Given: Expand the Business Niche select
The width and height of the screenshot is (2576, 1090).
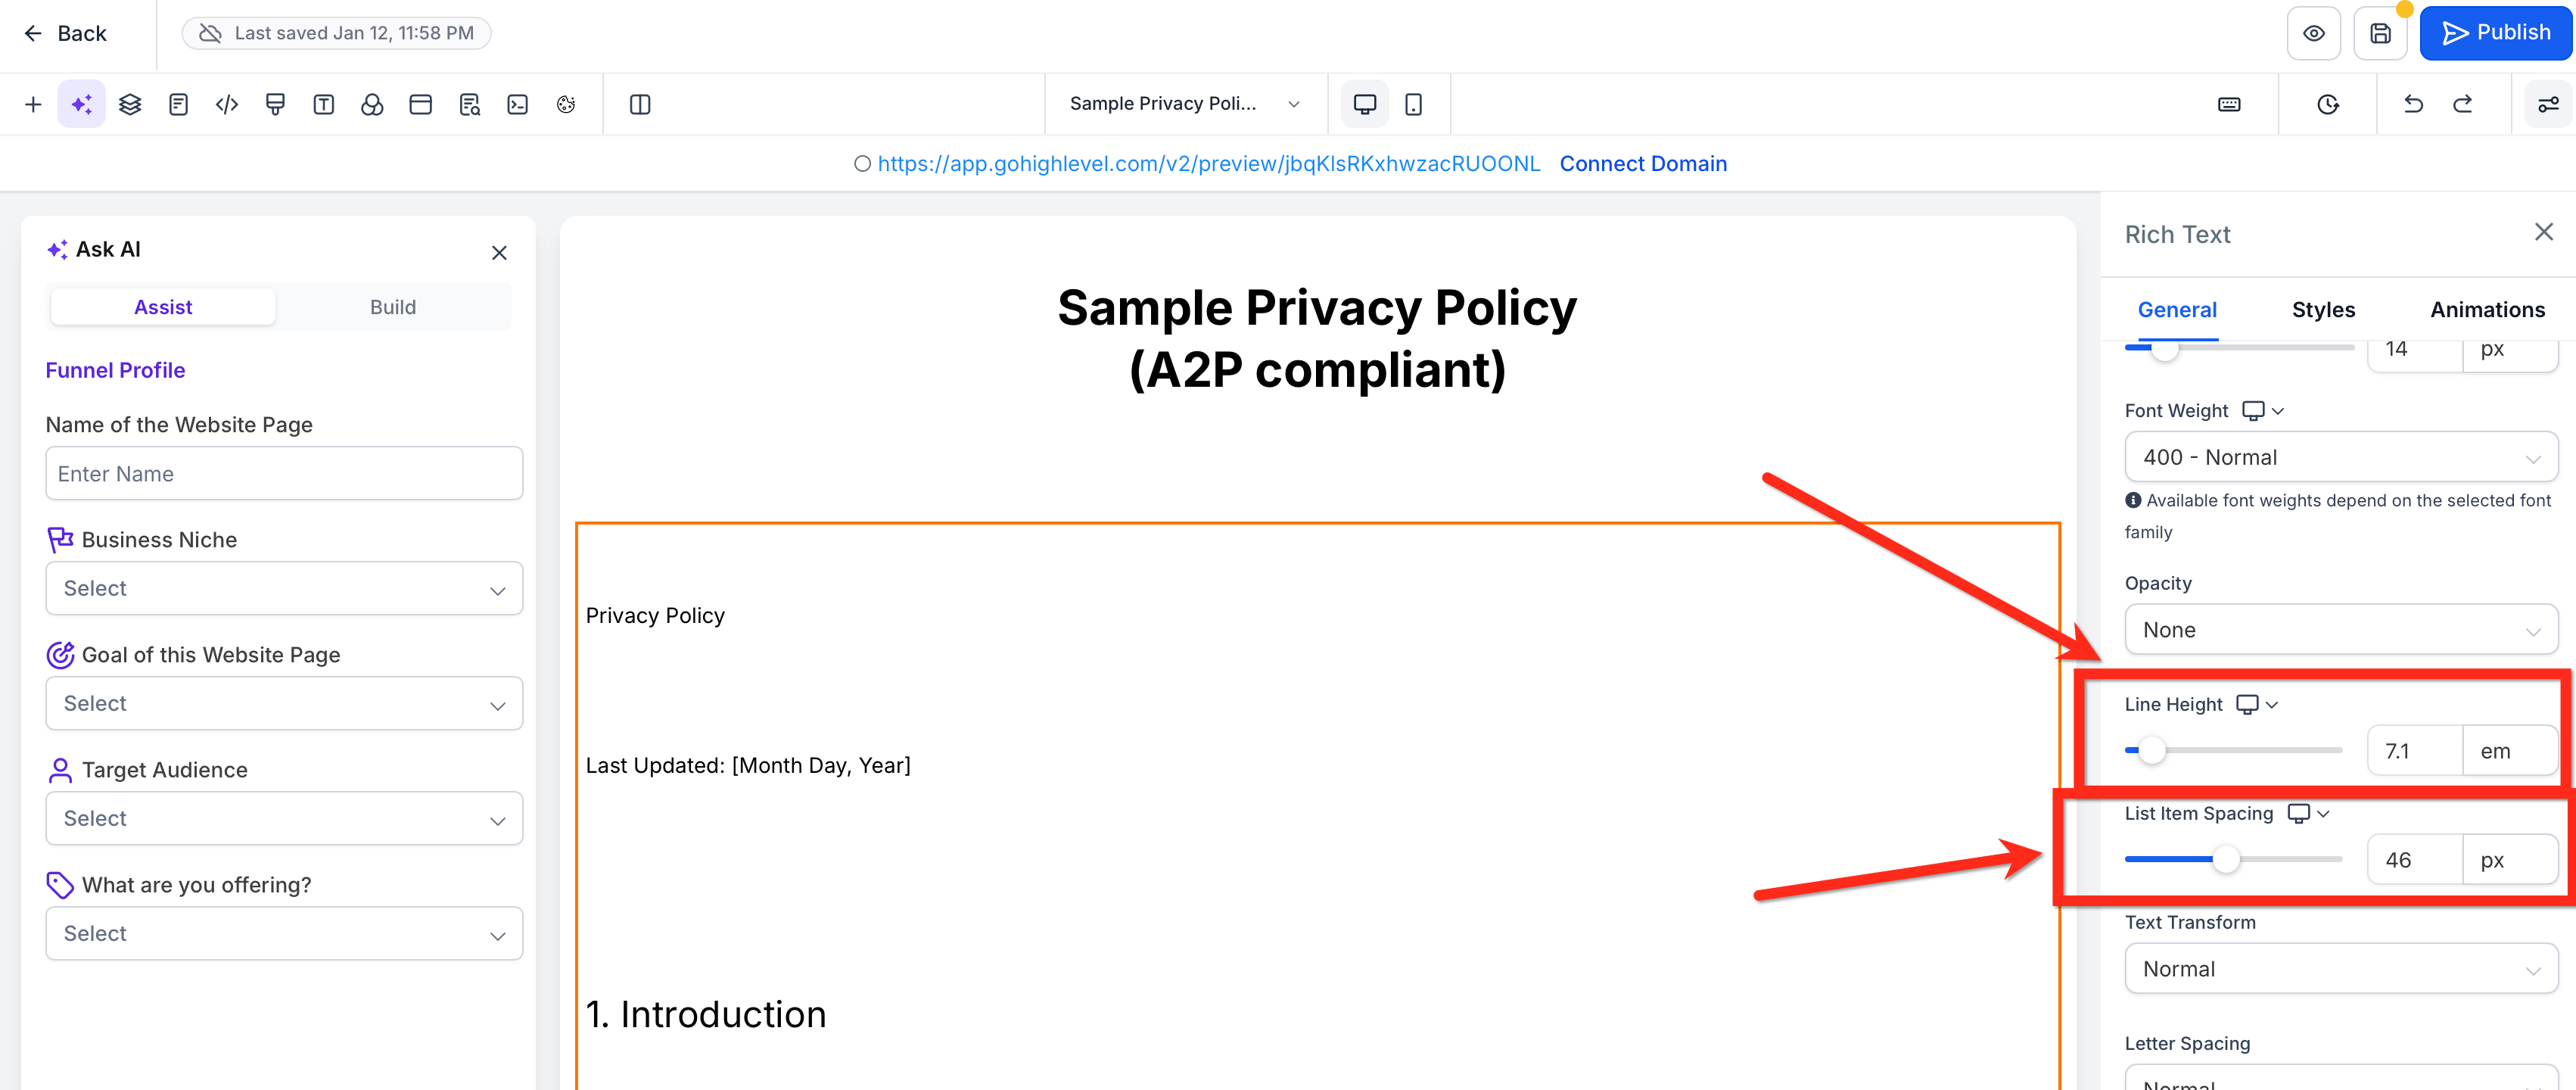Looking at the screenshot, I should pos(284,588).
